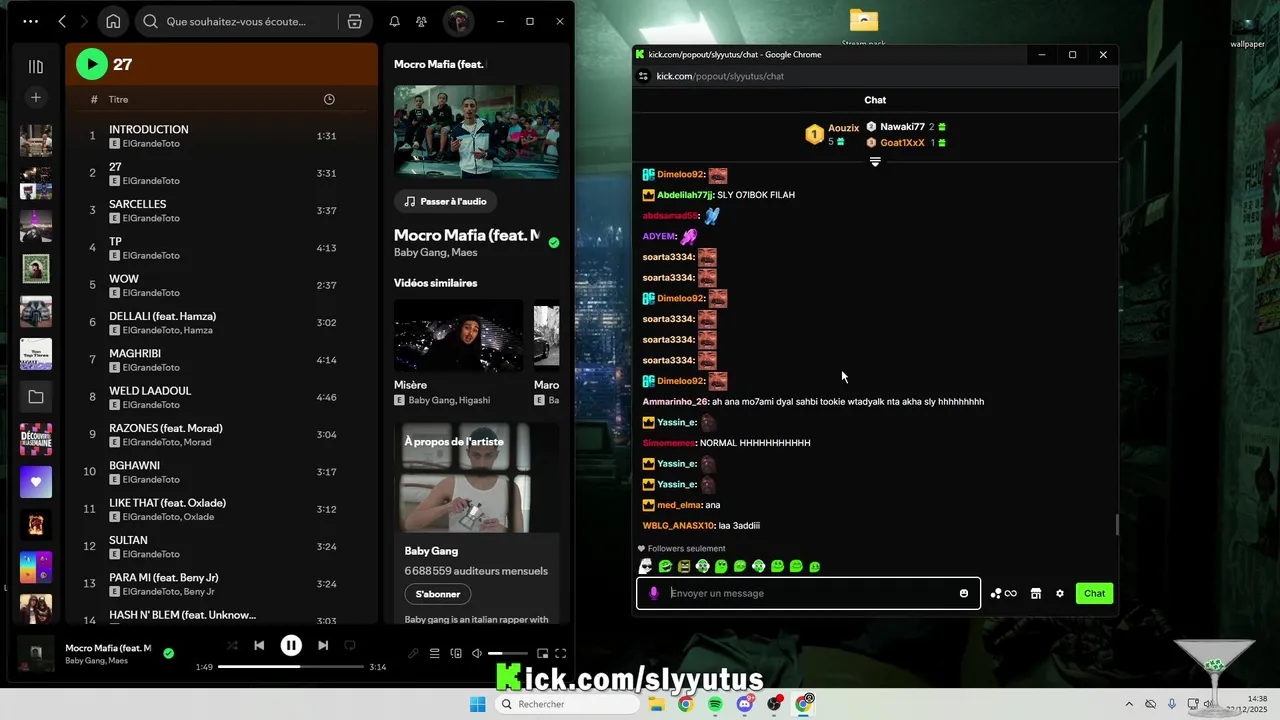
Task: Open the Spotify profile avatar menu
Action: (x=459, y=21)
